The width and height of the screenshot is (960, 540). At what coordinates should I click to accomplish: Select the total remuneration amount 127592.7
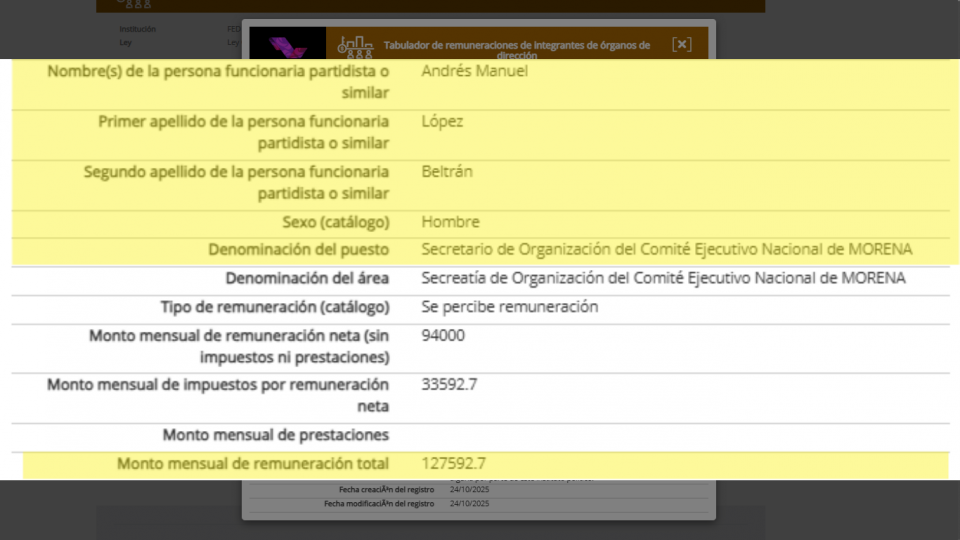453,464
